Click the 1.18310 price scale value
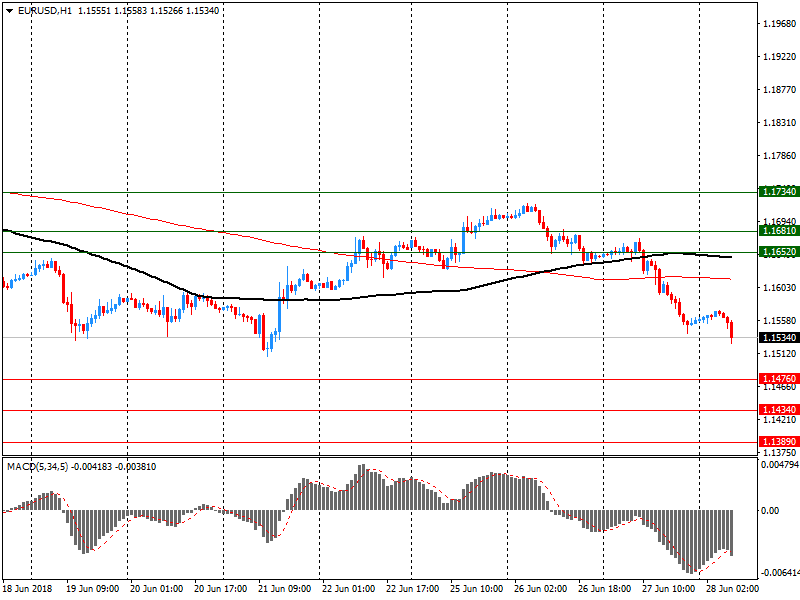The height and width of the screenshot is (600, 800). [778, 123]
